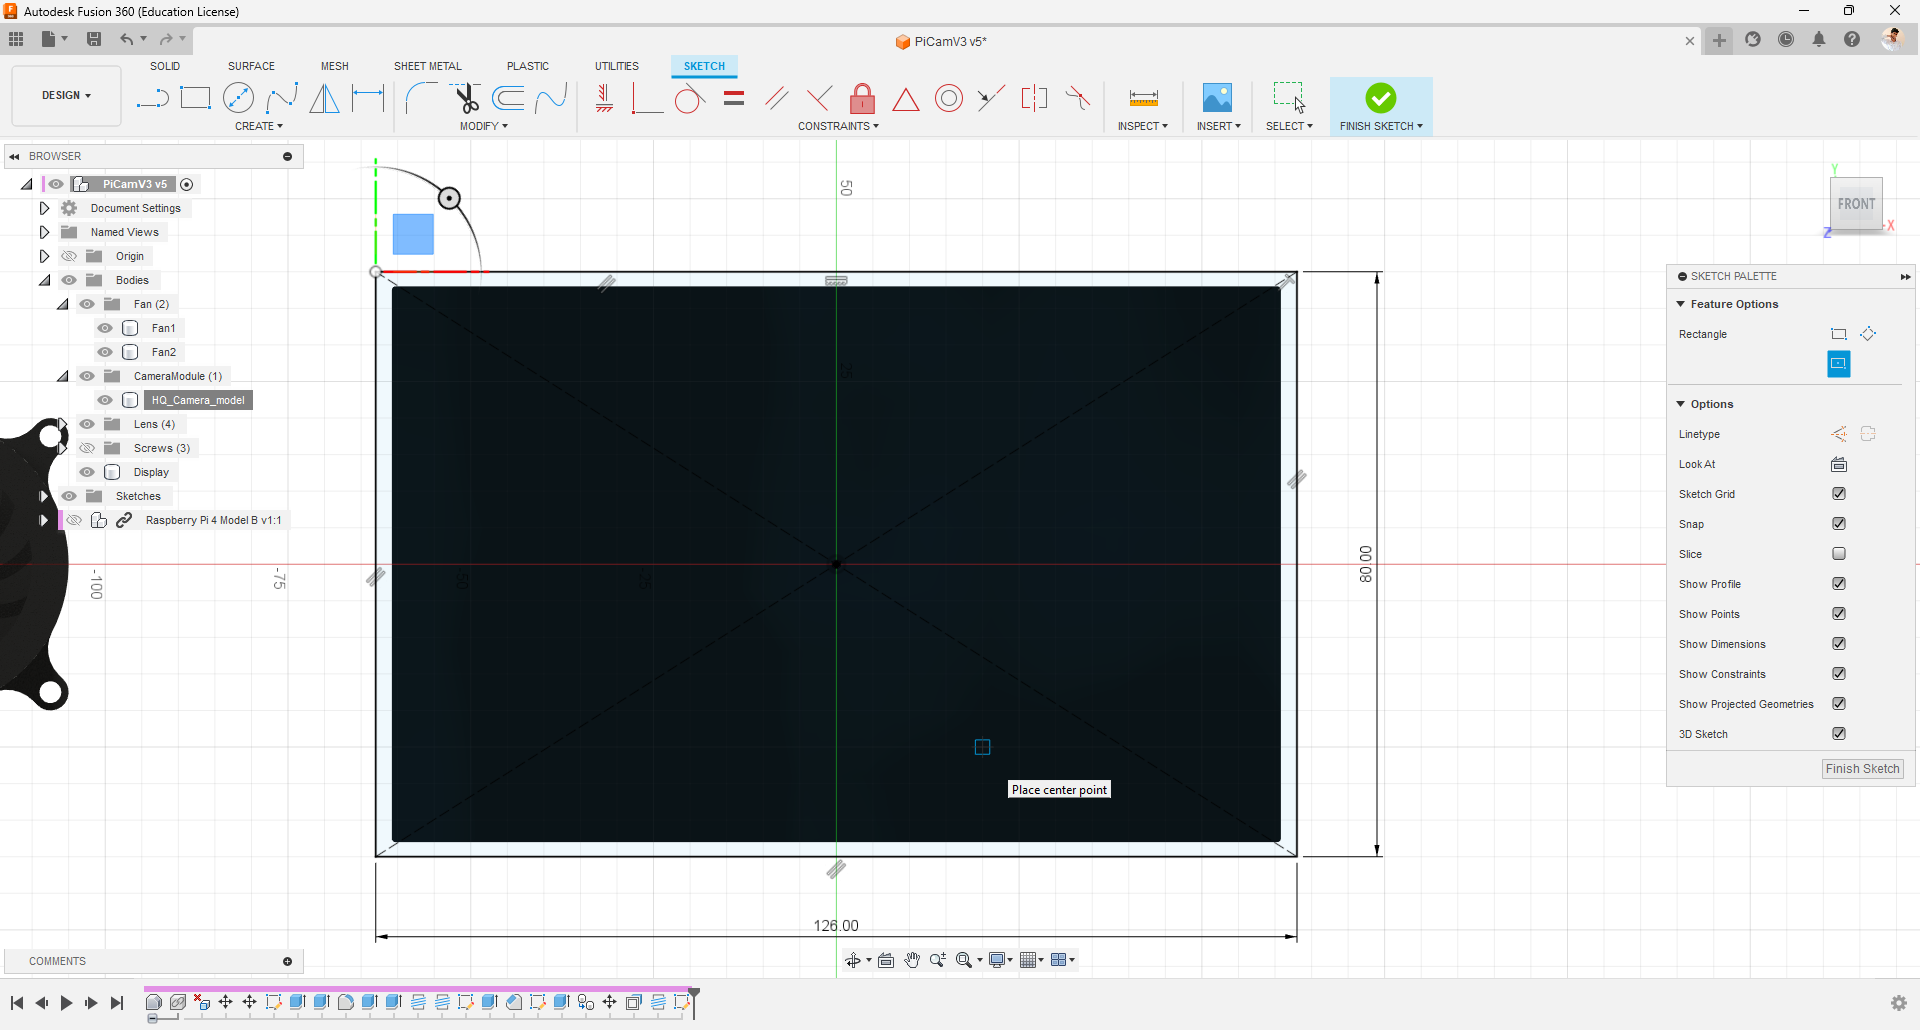The width and height of the screenshot is (1920, 1030).
Task: Switch to the SHEET METAL tab
Action: tap(428, 66)
